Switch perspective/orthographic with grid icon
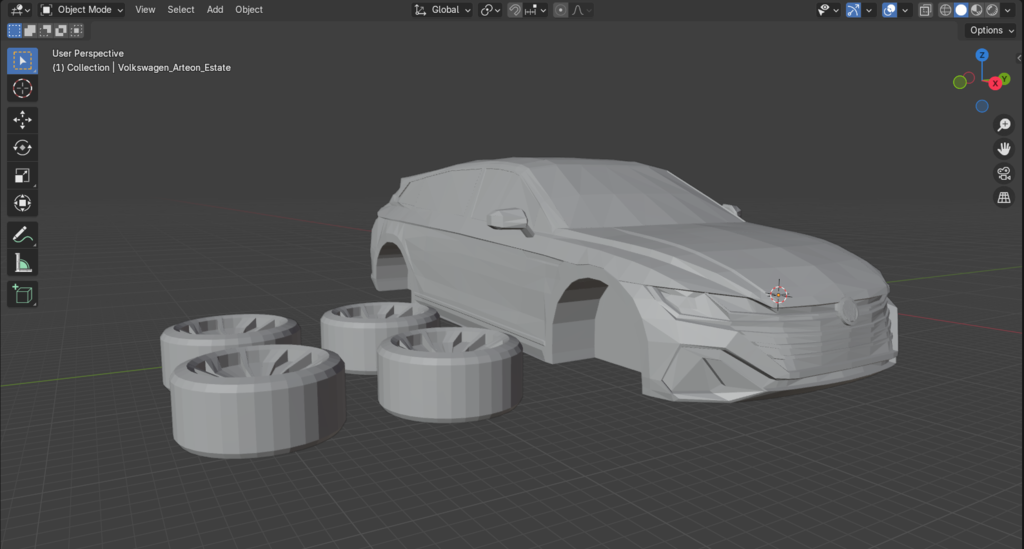 click(1003, 198)
